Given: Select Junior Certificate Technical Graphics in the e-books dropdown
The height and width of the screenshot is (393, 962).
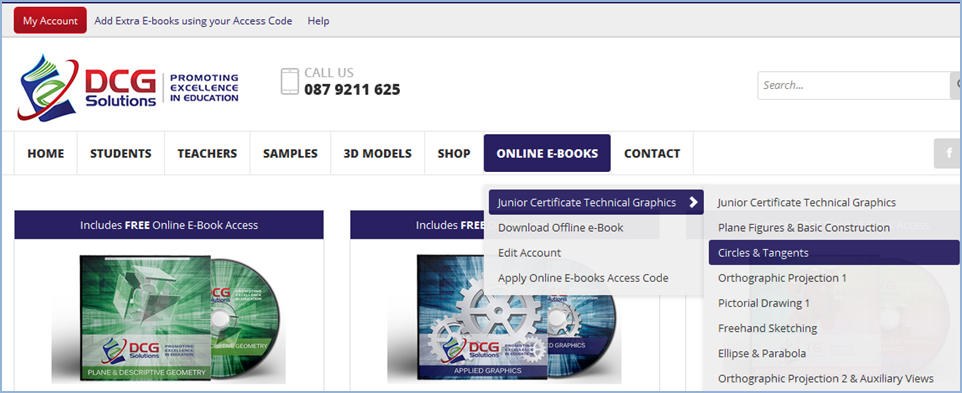Looking at the screenshot, I should [x=596, y=202].
